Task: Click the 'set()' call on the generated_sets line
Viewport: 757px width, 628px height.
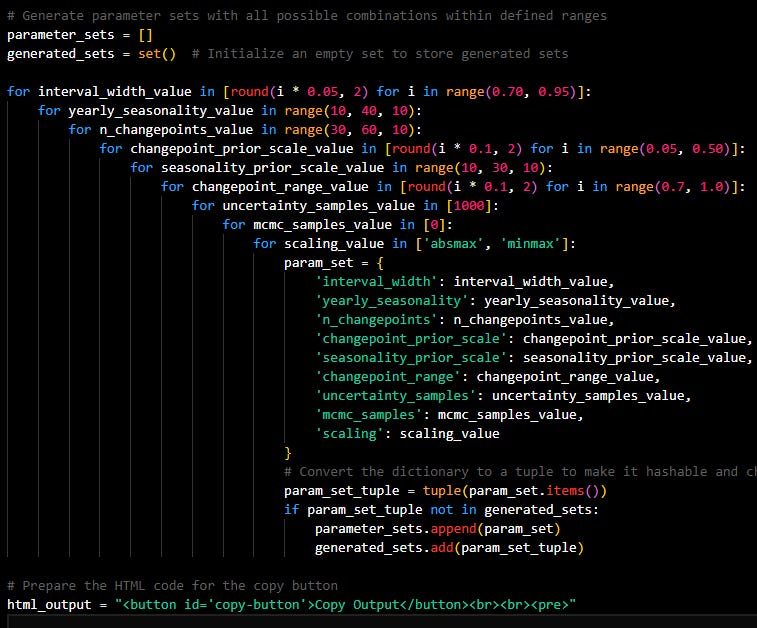Action: click(157, 54)
